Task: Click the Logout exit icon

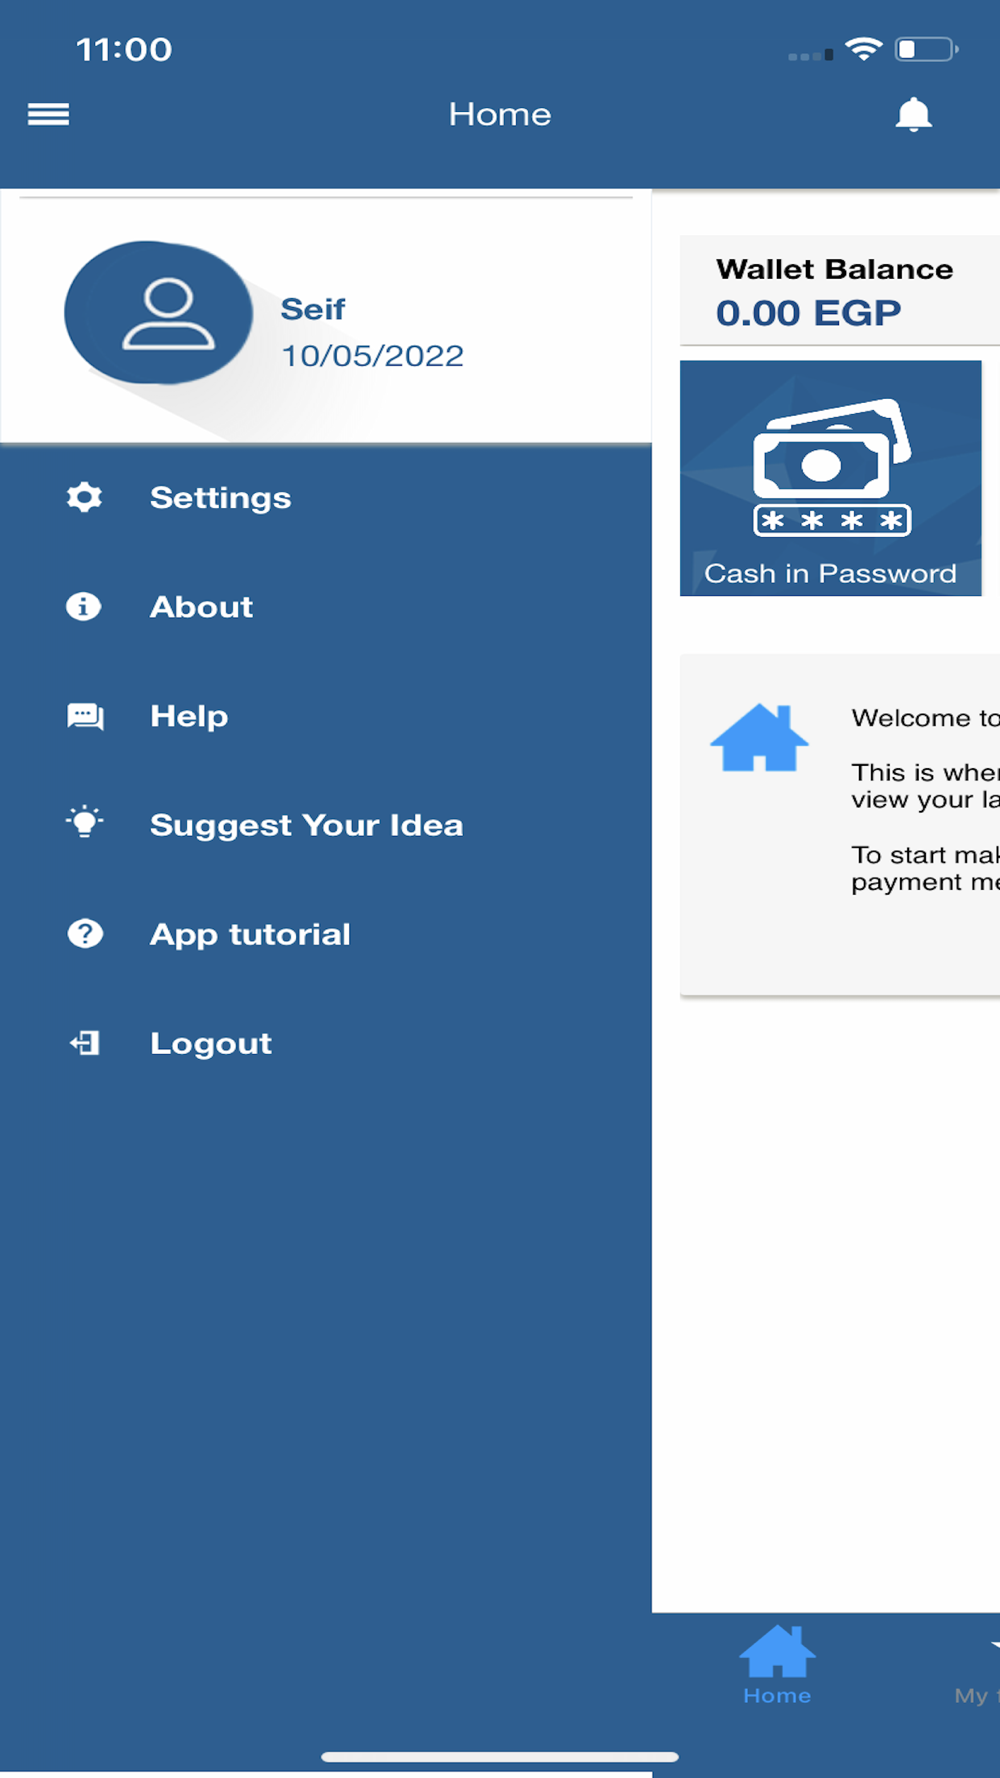Action: (x=85, y=1043)
